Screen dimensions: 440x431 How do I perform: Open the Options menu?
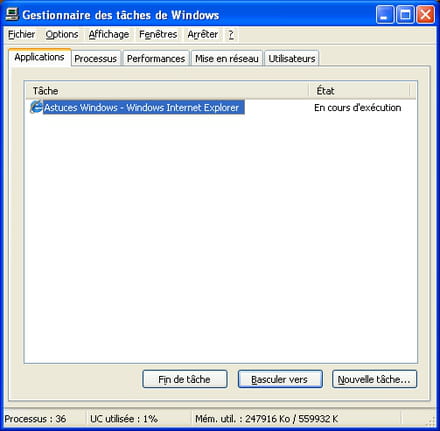tap(62, 34)
